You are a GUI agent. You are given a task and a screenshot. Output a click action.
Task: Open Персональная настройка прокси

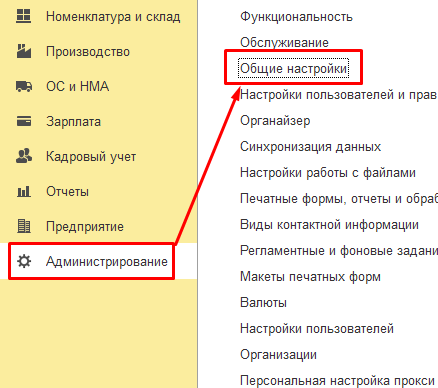[x=337, y=381]
